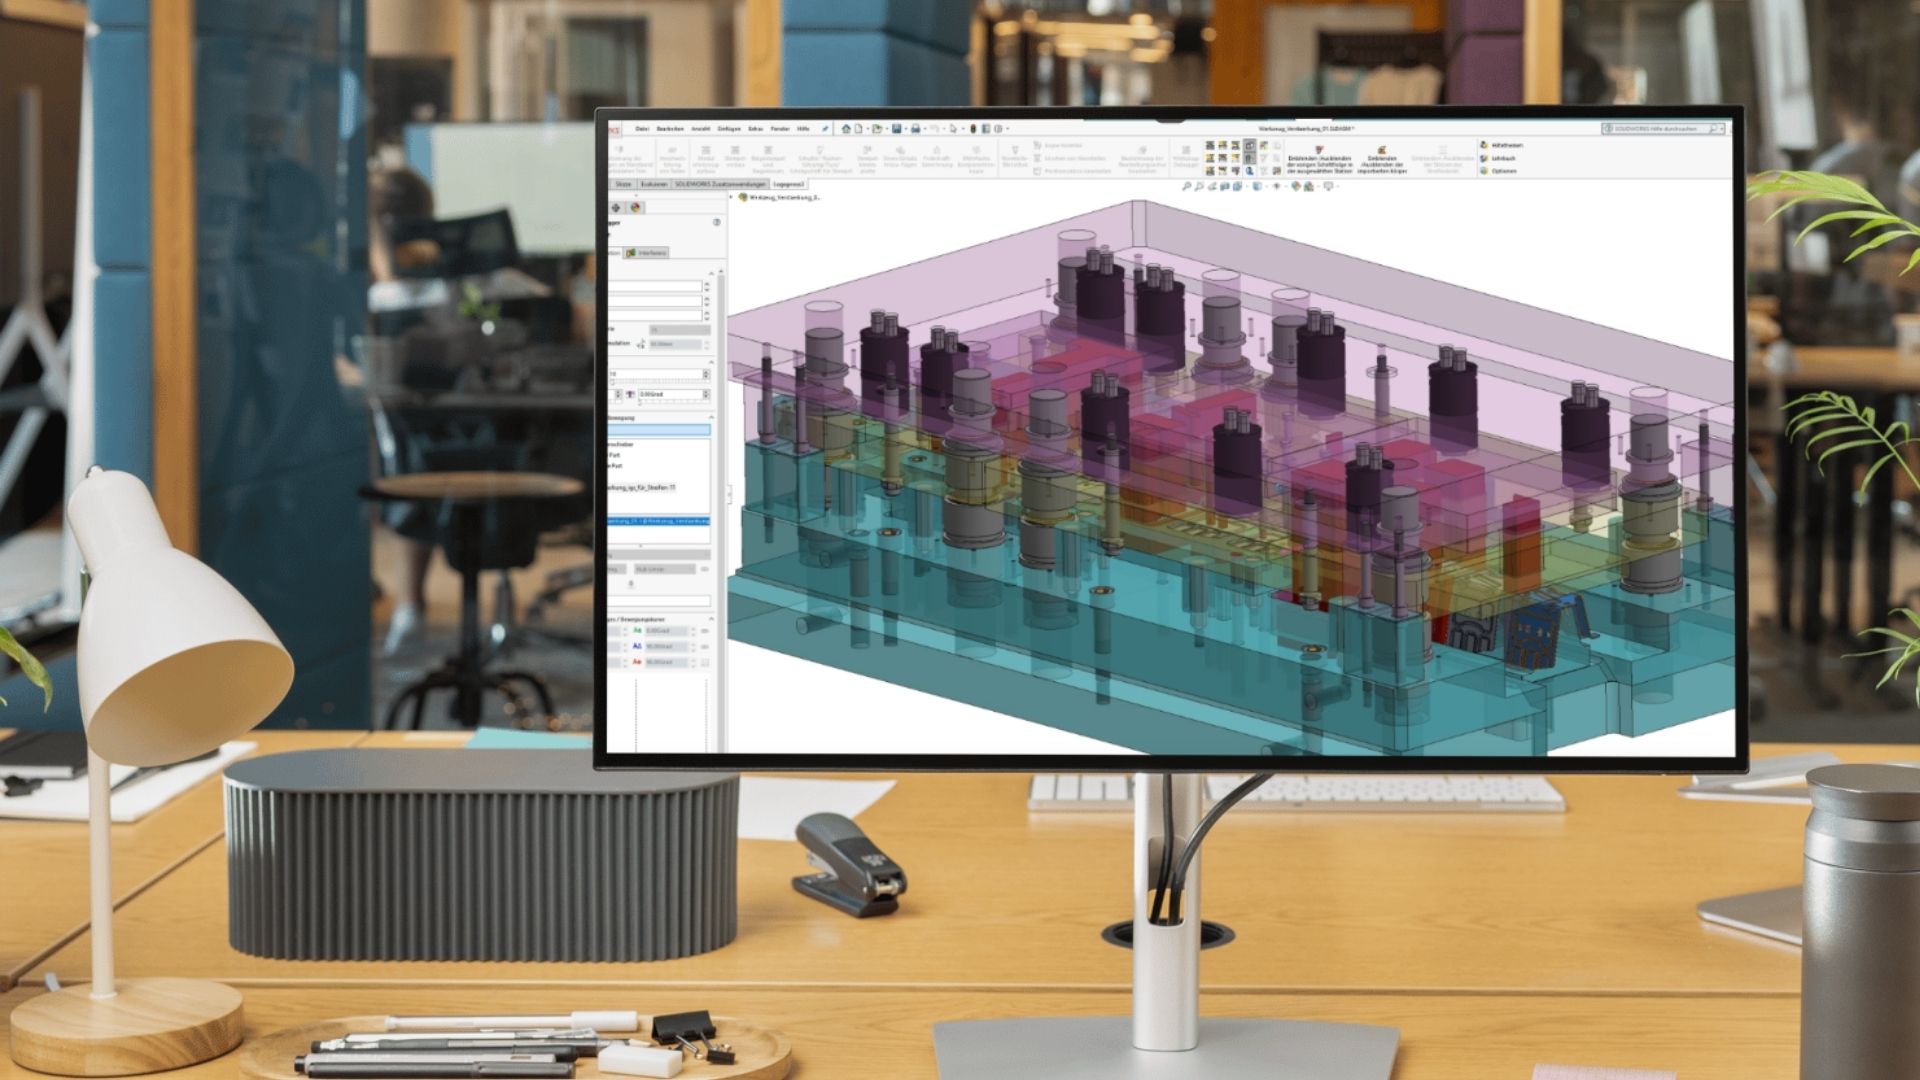1920x1080 pixels.
Task: Click the Home icon in the quick access toolbar
Action: pos(846,129)
